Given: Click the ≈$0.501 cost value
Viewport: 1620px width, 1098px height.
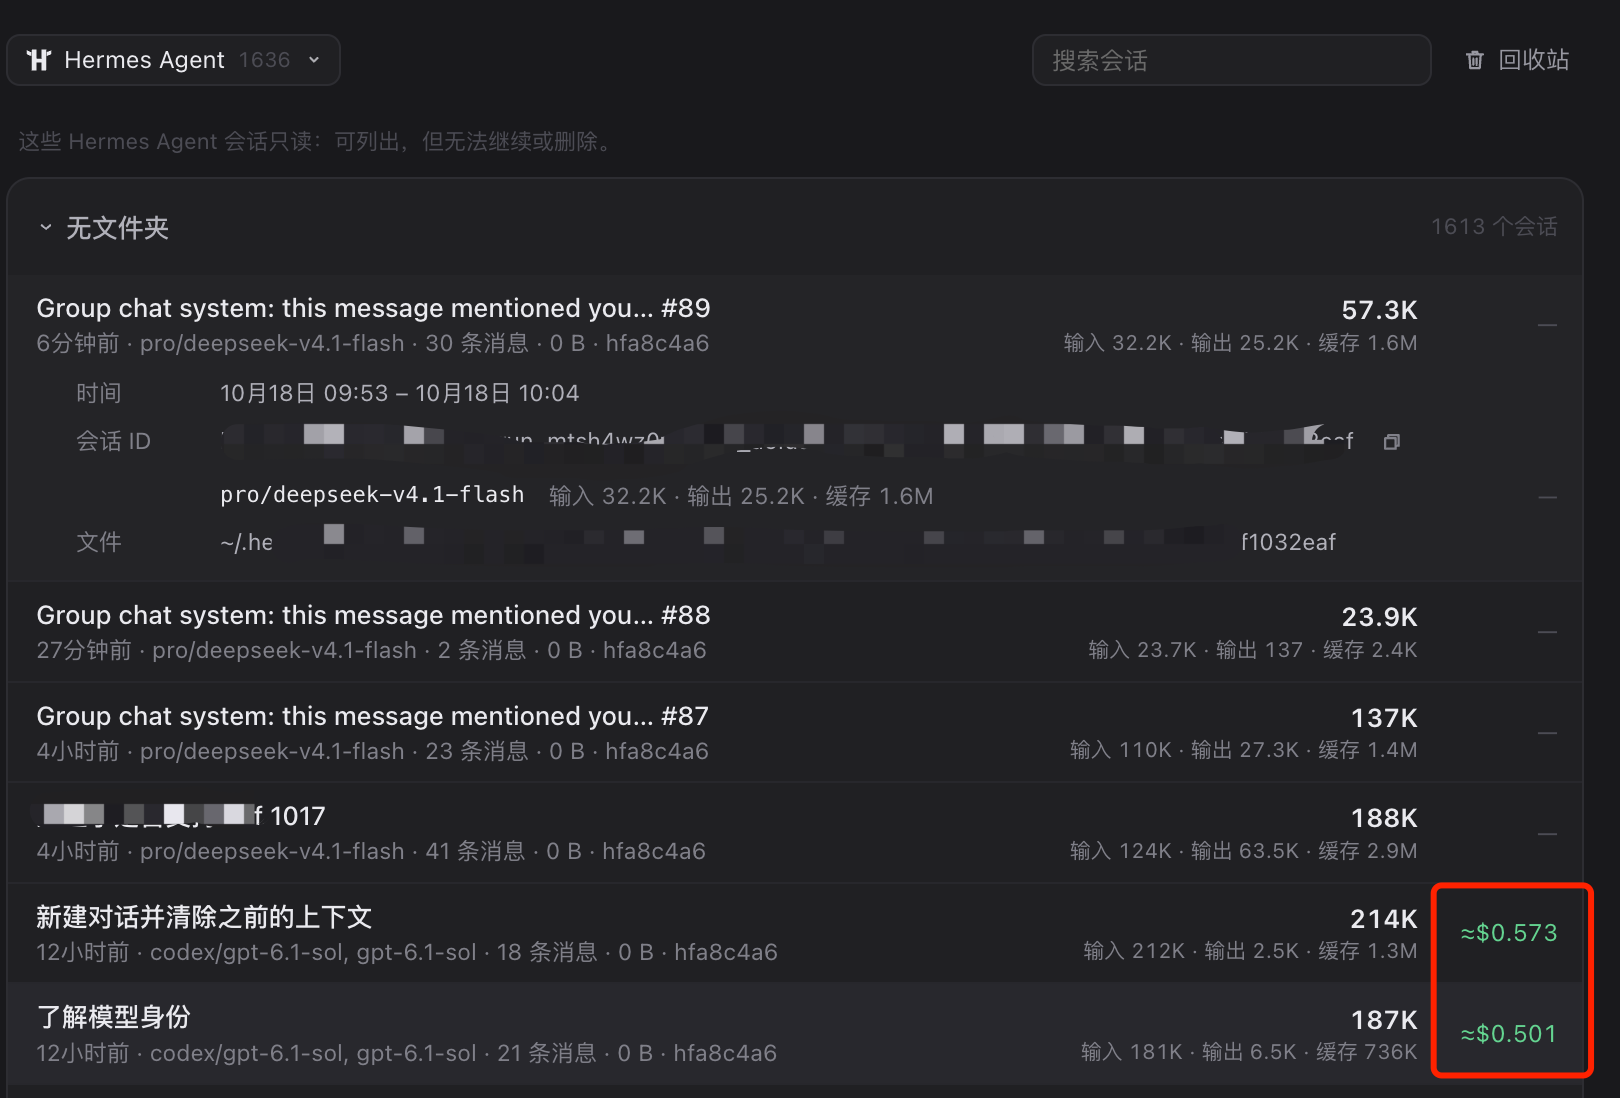Looking at the screenshot, I should pos(1509,1034).
